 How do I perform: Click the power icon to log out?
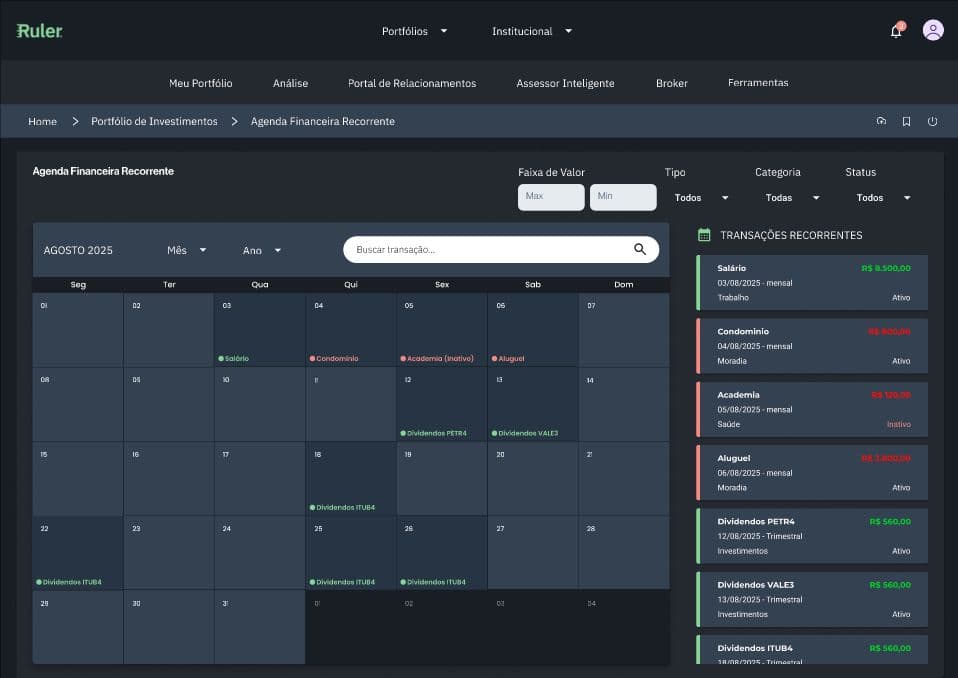pyautogui.click(x=932, y=122)
